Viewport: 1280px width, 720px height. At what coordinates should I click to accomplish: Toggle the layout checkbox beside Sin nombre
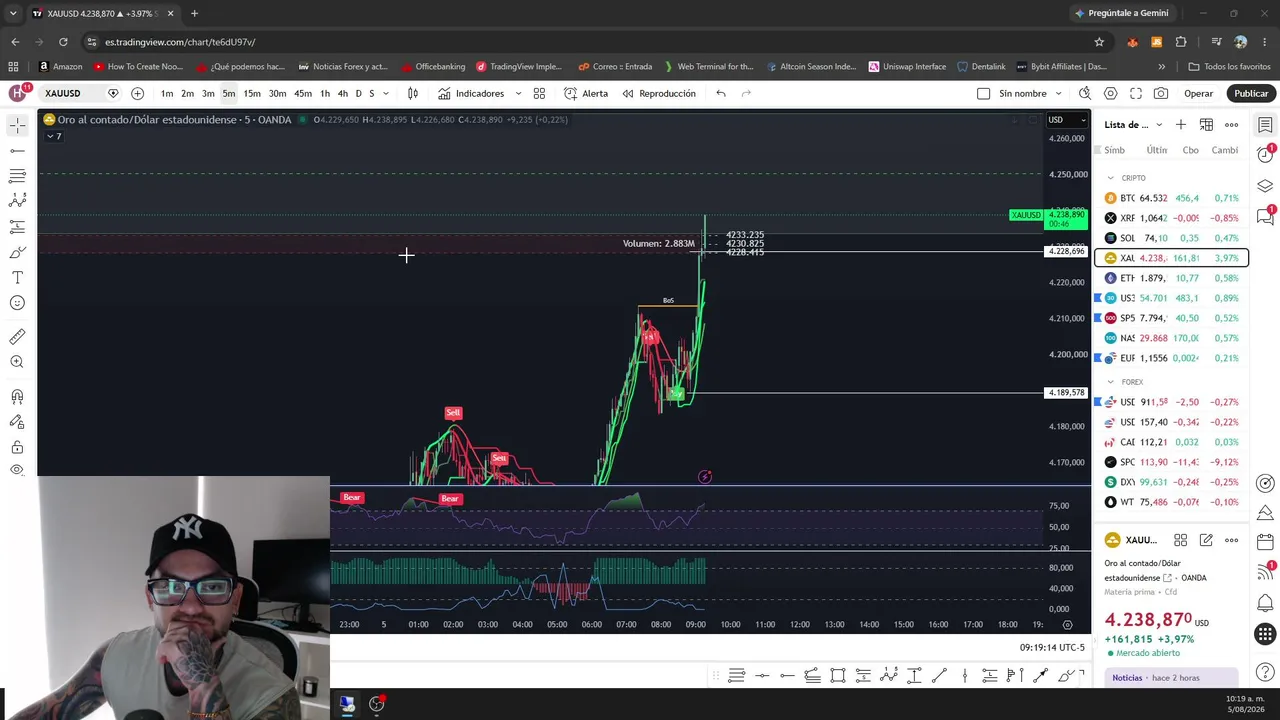(x=983, y=94)
